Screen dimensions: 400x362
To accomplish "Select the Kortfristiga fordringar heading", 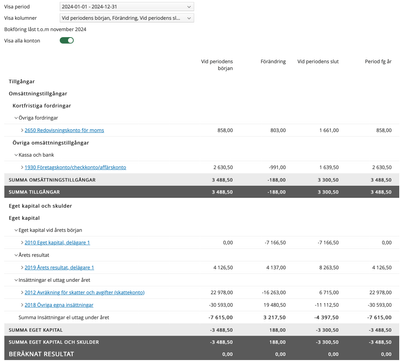I will (42, 106).
